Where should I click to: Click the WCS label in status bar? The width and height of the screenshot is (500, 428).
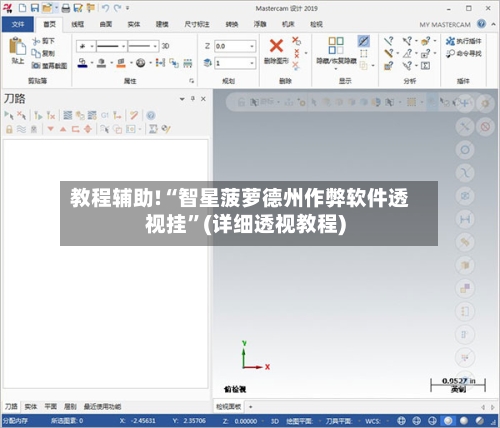(373, 421)
